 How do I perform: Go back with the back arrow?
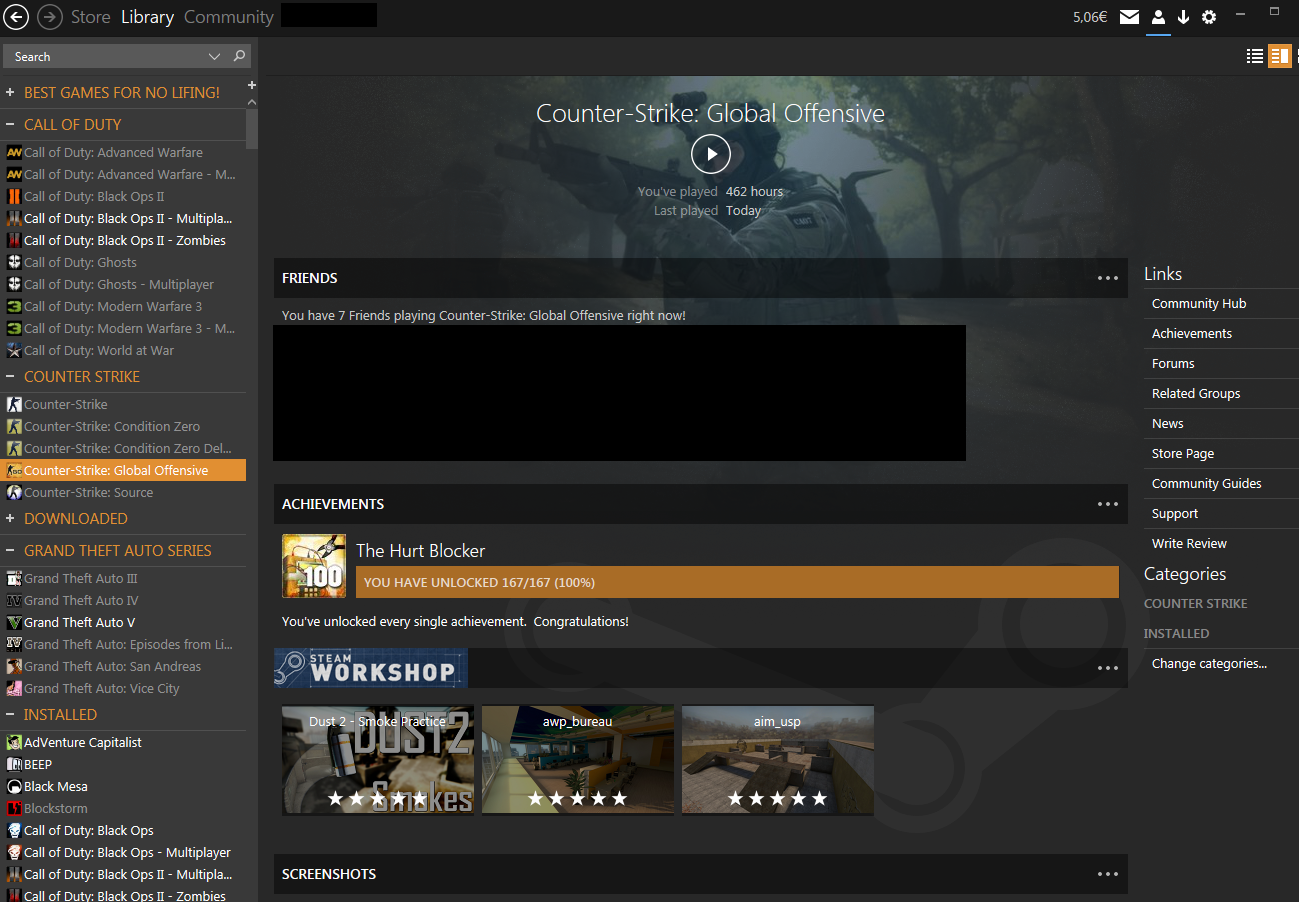coord(16,17)
